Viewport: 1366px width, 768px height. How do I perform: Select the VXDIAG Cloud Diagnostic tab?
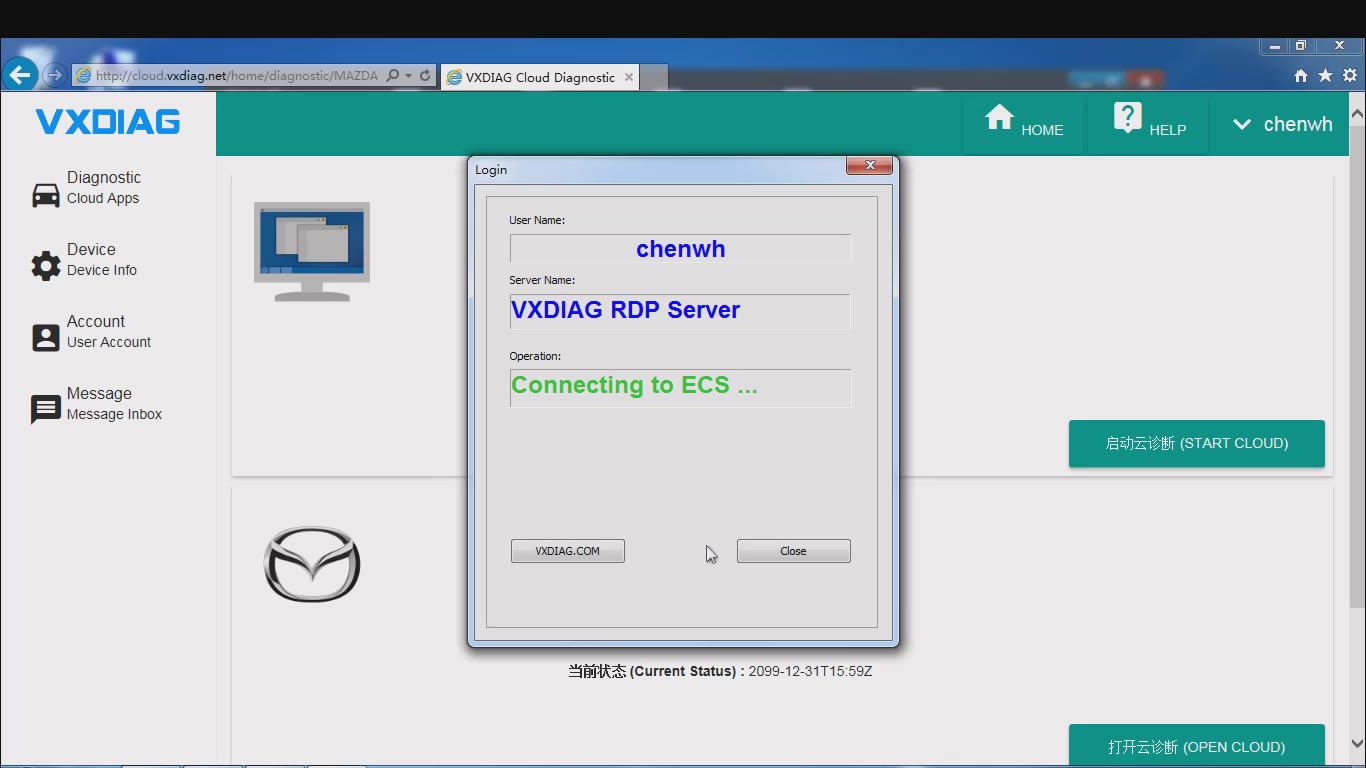tap(540, 77)
